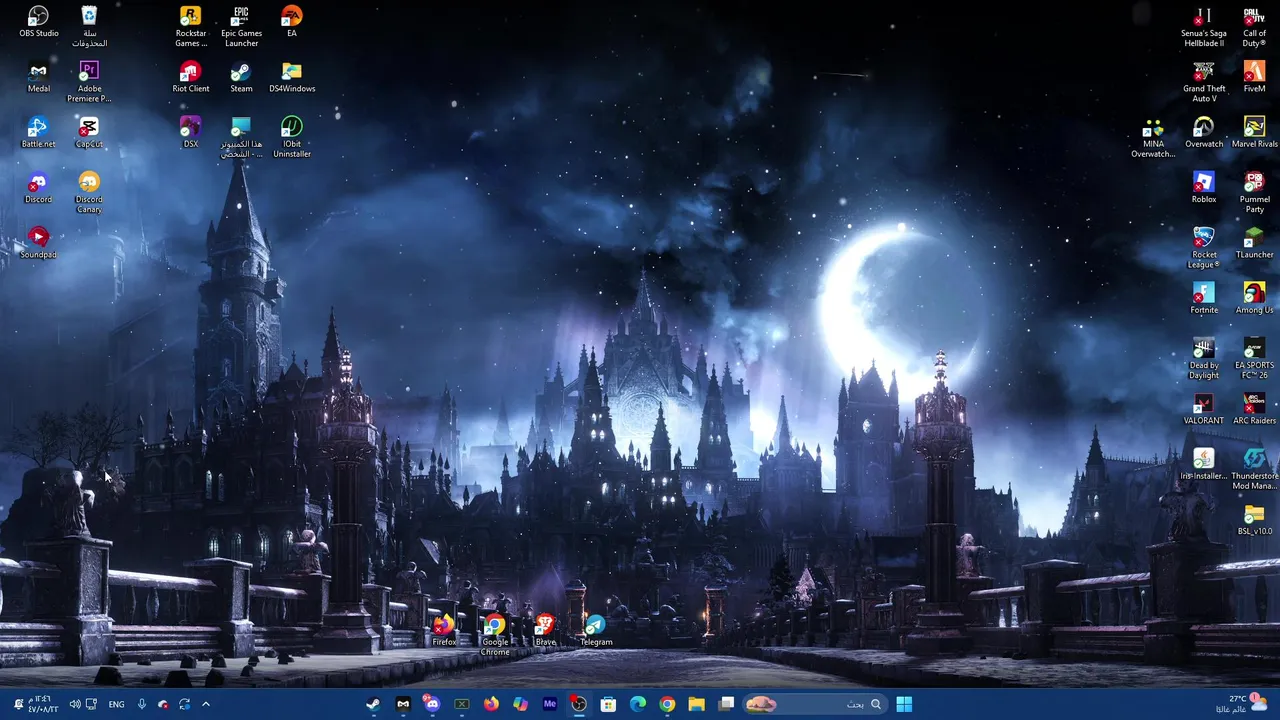
Task: Switch to Steam in the taskbar
Action: coord(372,704)
